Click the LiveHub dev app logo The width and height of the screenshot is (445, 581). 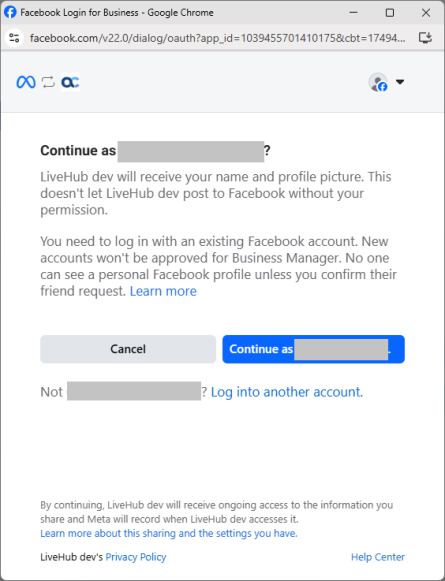[x=70, y=82]
